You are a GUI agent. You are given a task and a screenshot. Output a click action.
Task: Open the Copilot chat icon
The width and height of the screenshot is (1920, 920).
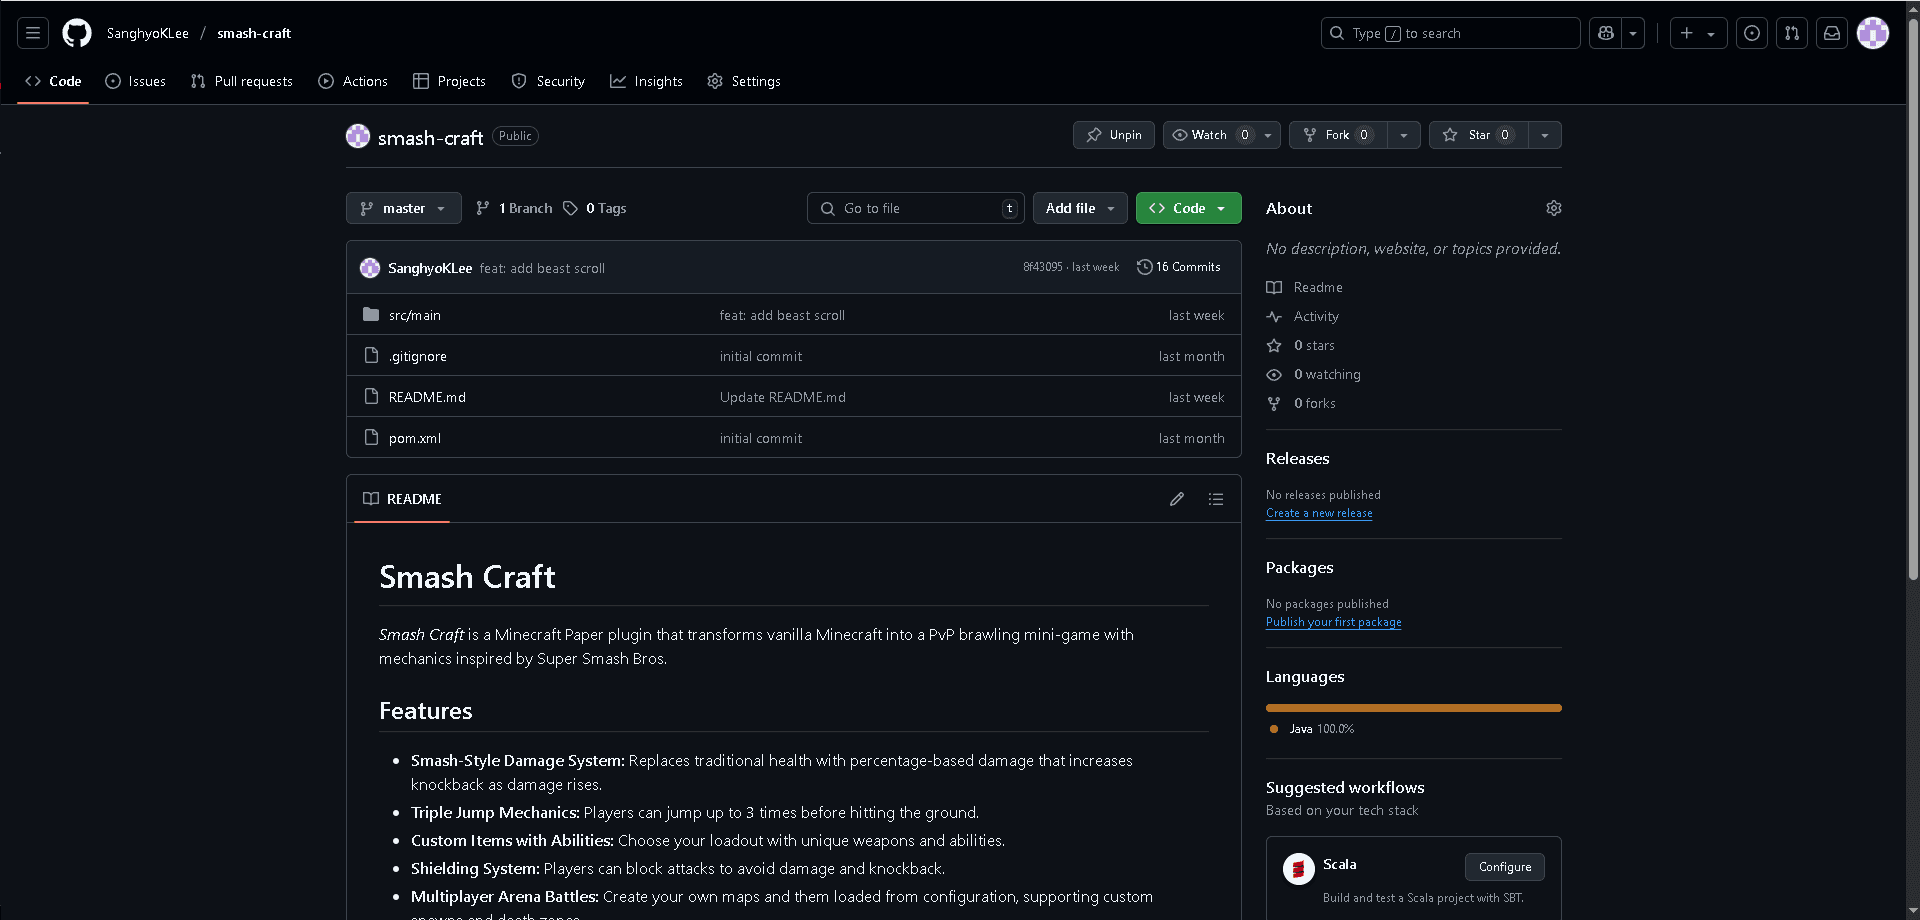[x=1606, y=33]
